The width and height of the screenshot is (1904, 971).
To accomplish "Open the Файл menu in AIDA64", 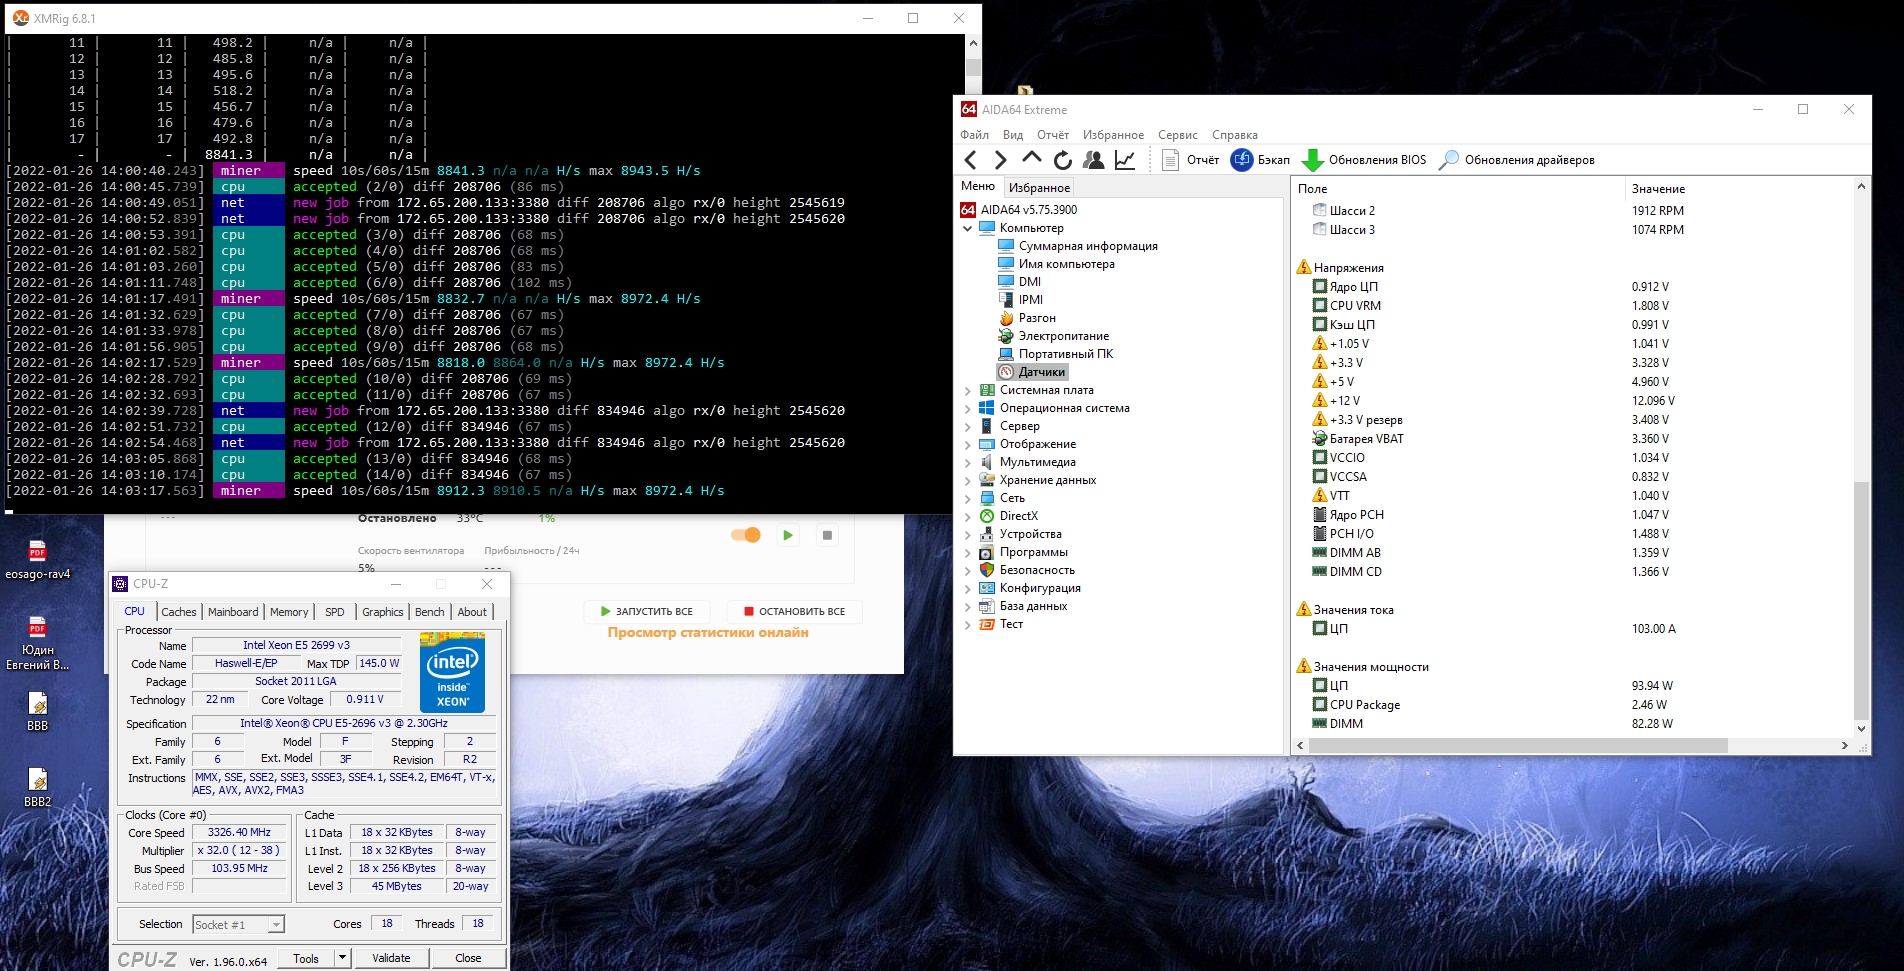I will pyautogui.click(x=974, y=135).
